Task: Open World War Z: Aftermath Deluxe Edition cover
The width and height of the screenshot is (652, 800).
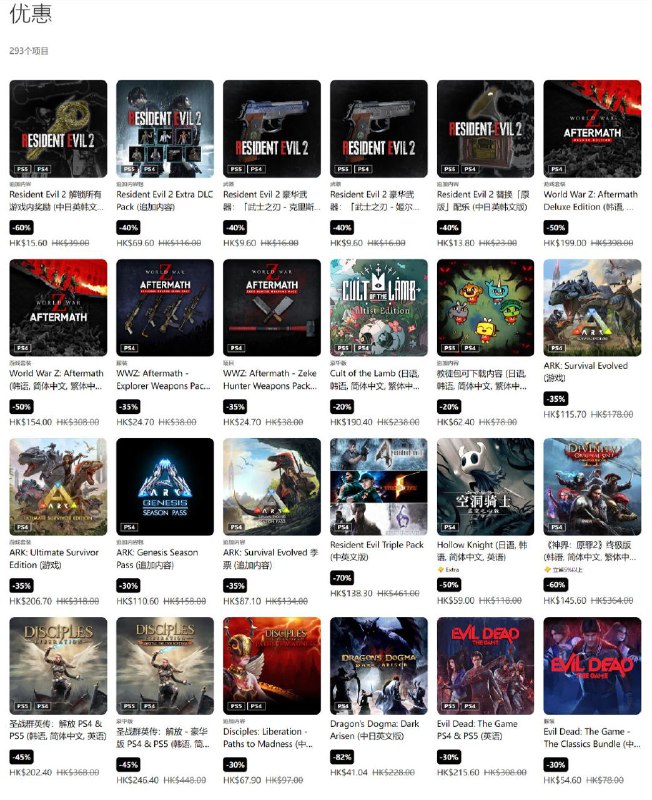Action: pos(592,129)
